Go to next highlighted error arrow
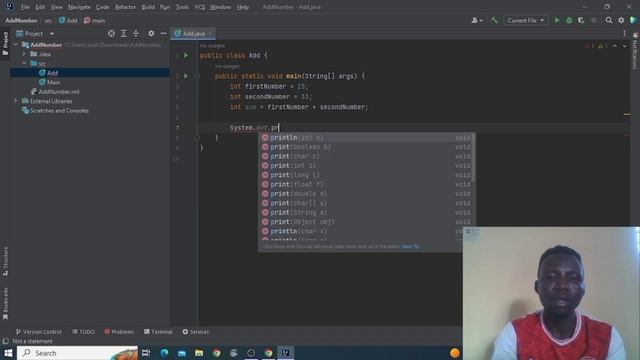Screen dimensions: 640x360 click(624, 46)
